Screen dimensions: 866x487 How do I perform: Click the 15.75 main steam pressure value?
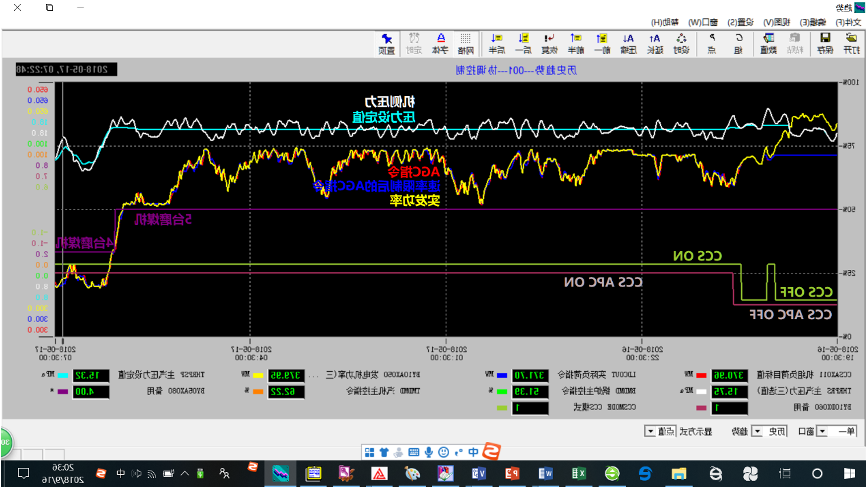point(730,391)
